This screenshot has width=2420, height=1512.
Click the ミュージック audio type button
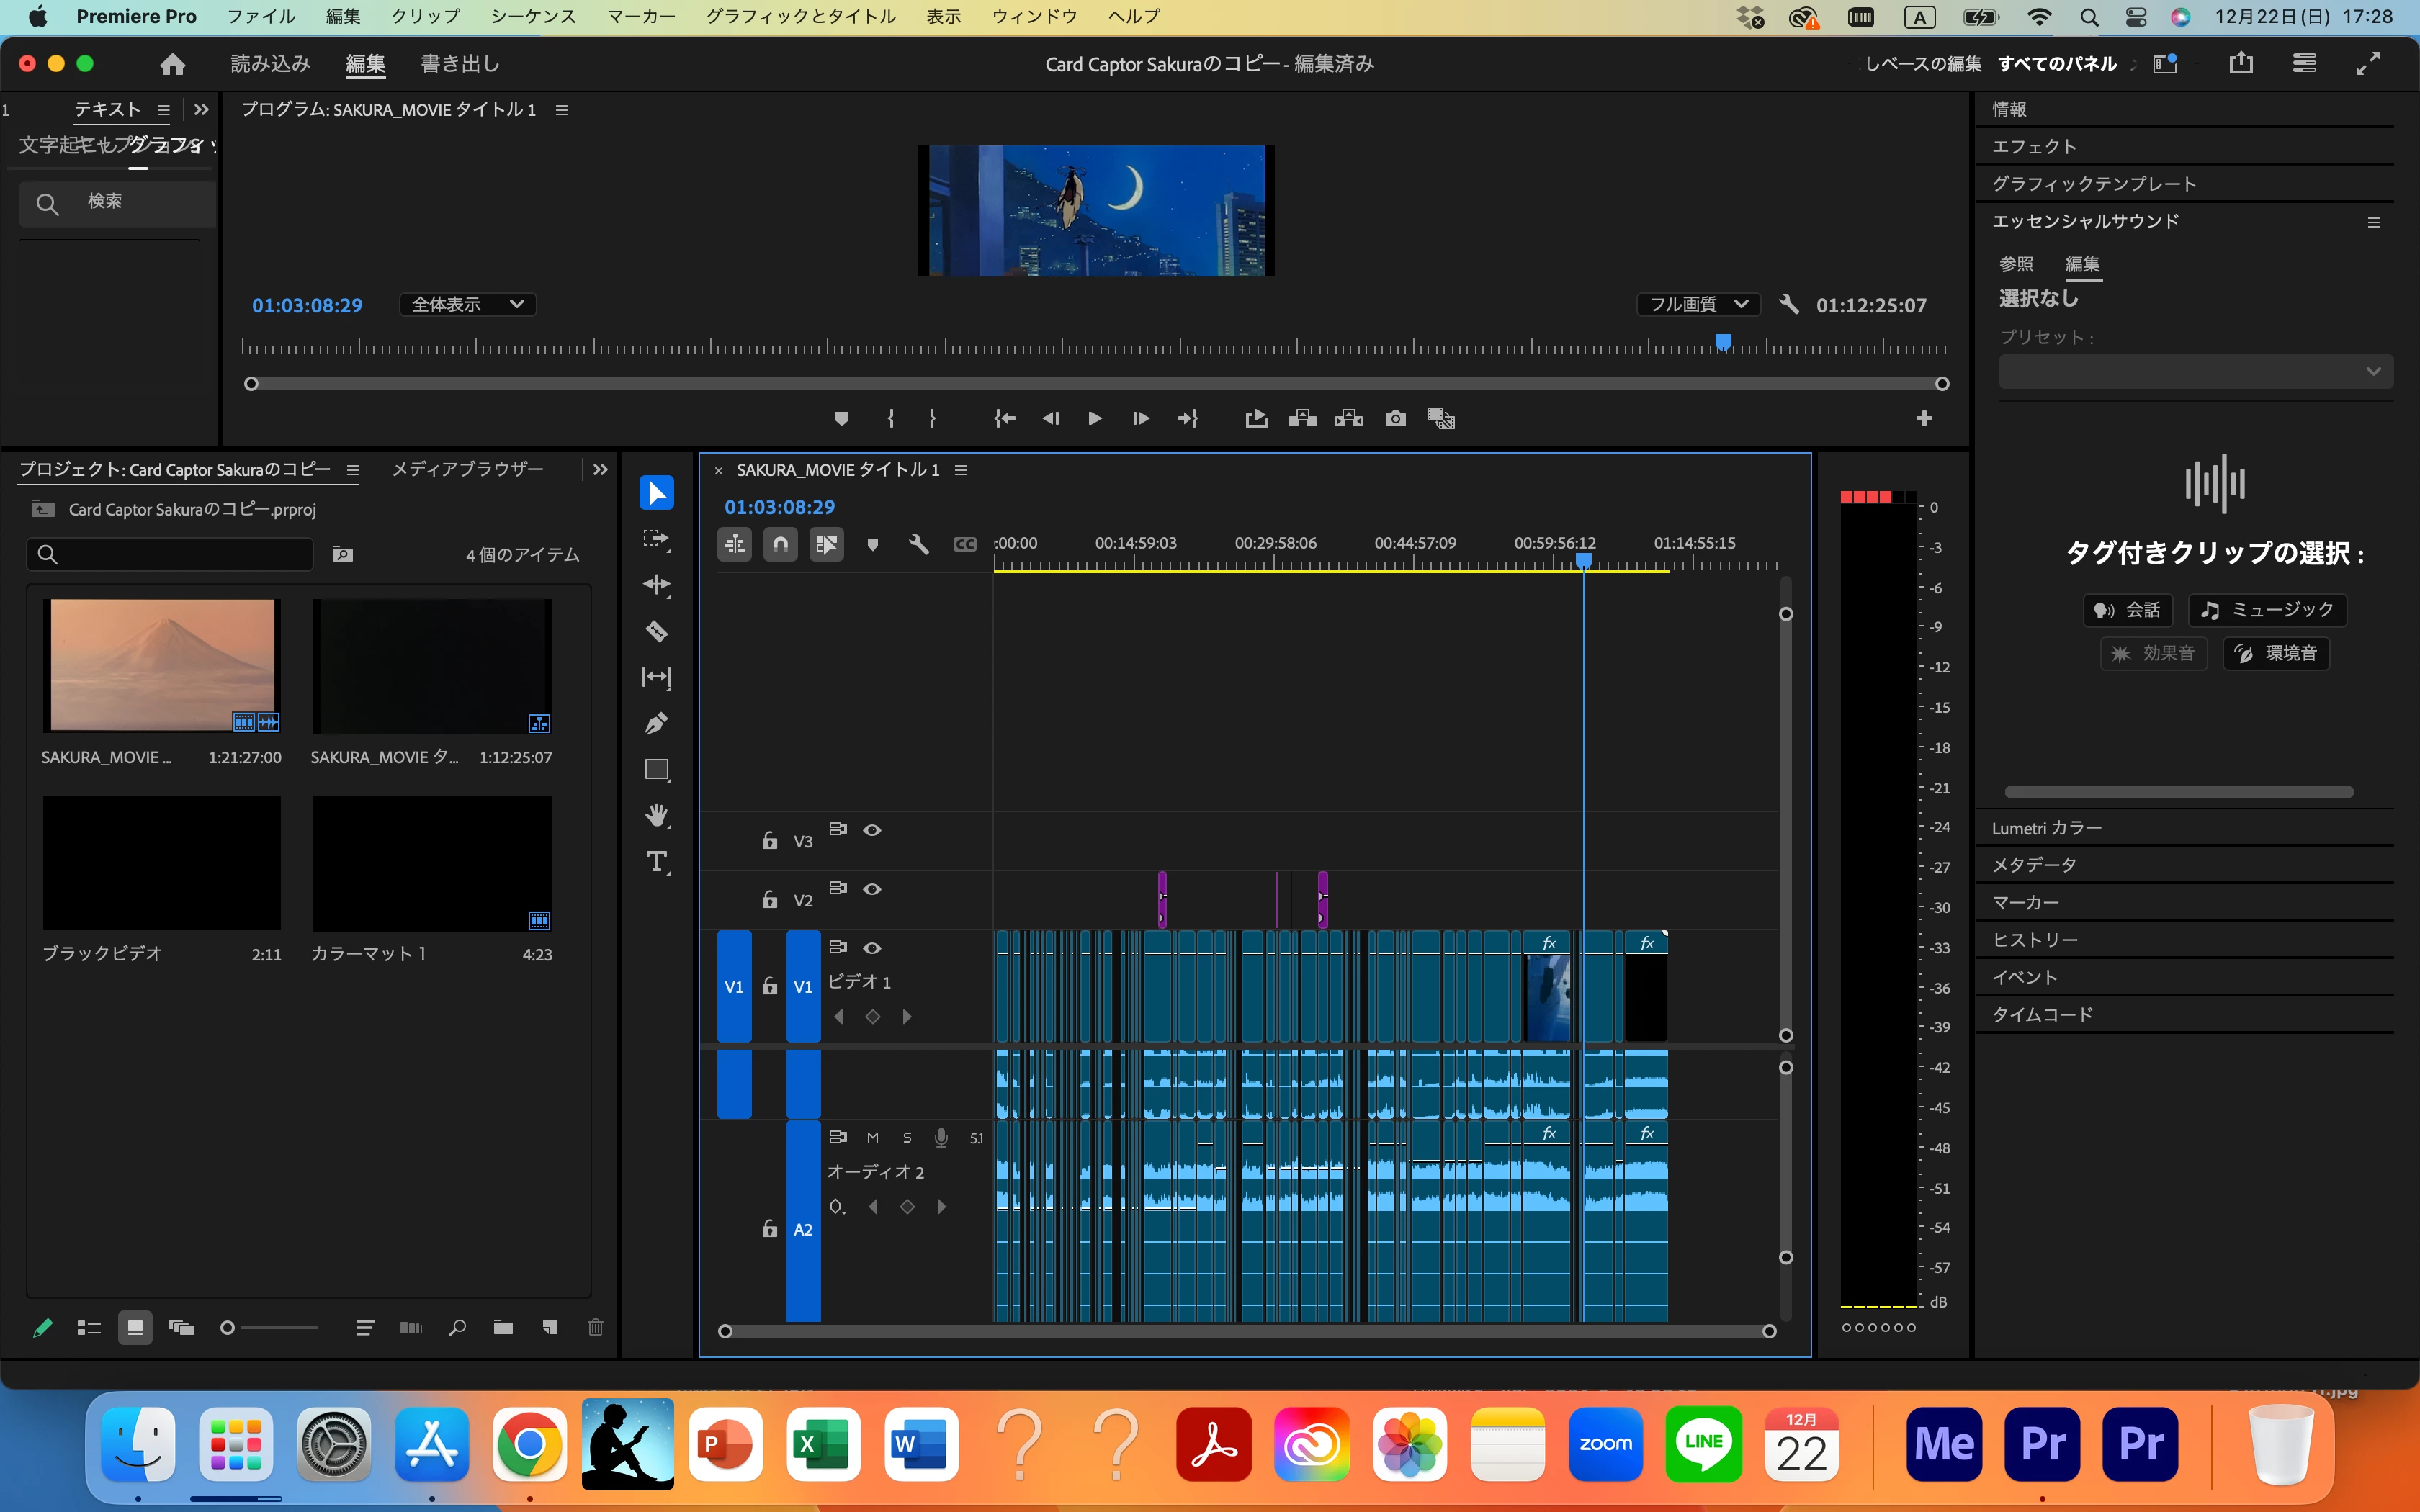pos(2267,610)
